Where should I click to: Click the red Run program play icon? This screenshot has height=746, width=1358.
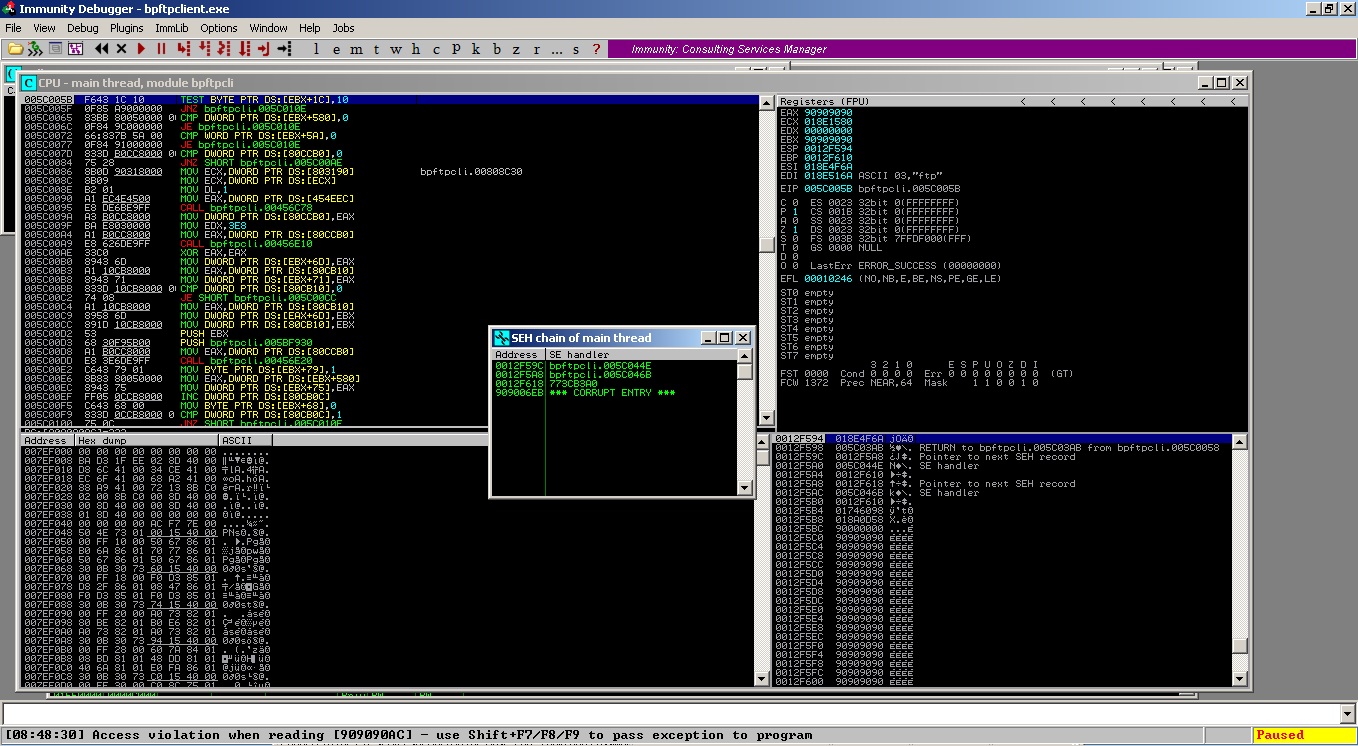coord(141,48)
